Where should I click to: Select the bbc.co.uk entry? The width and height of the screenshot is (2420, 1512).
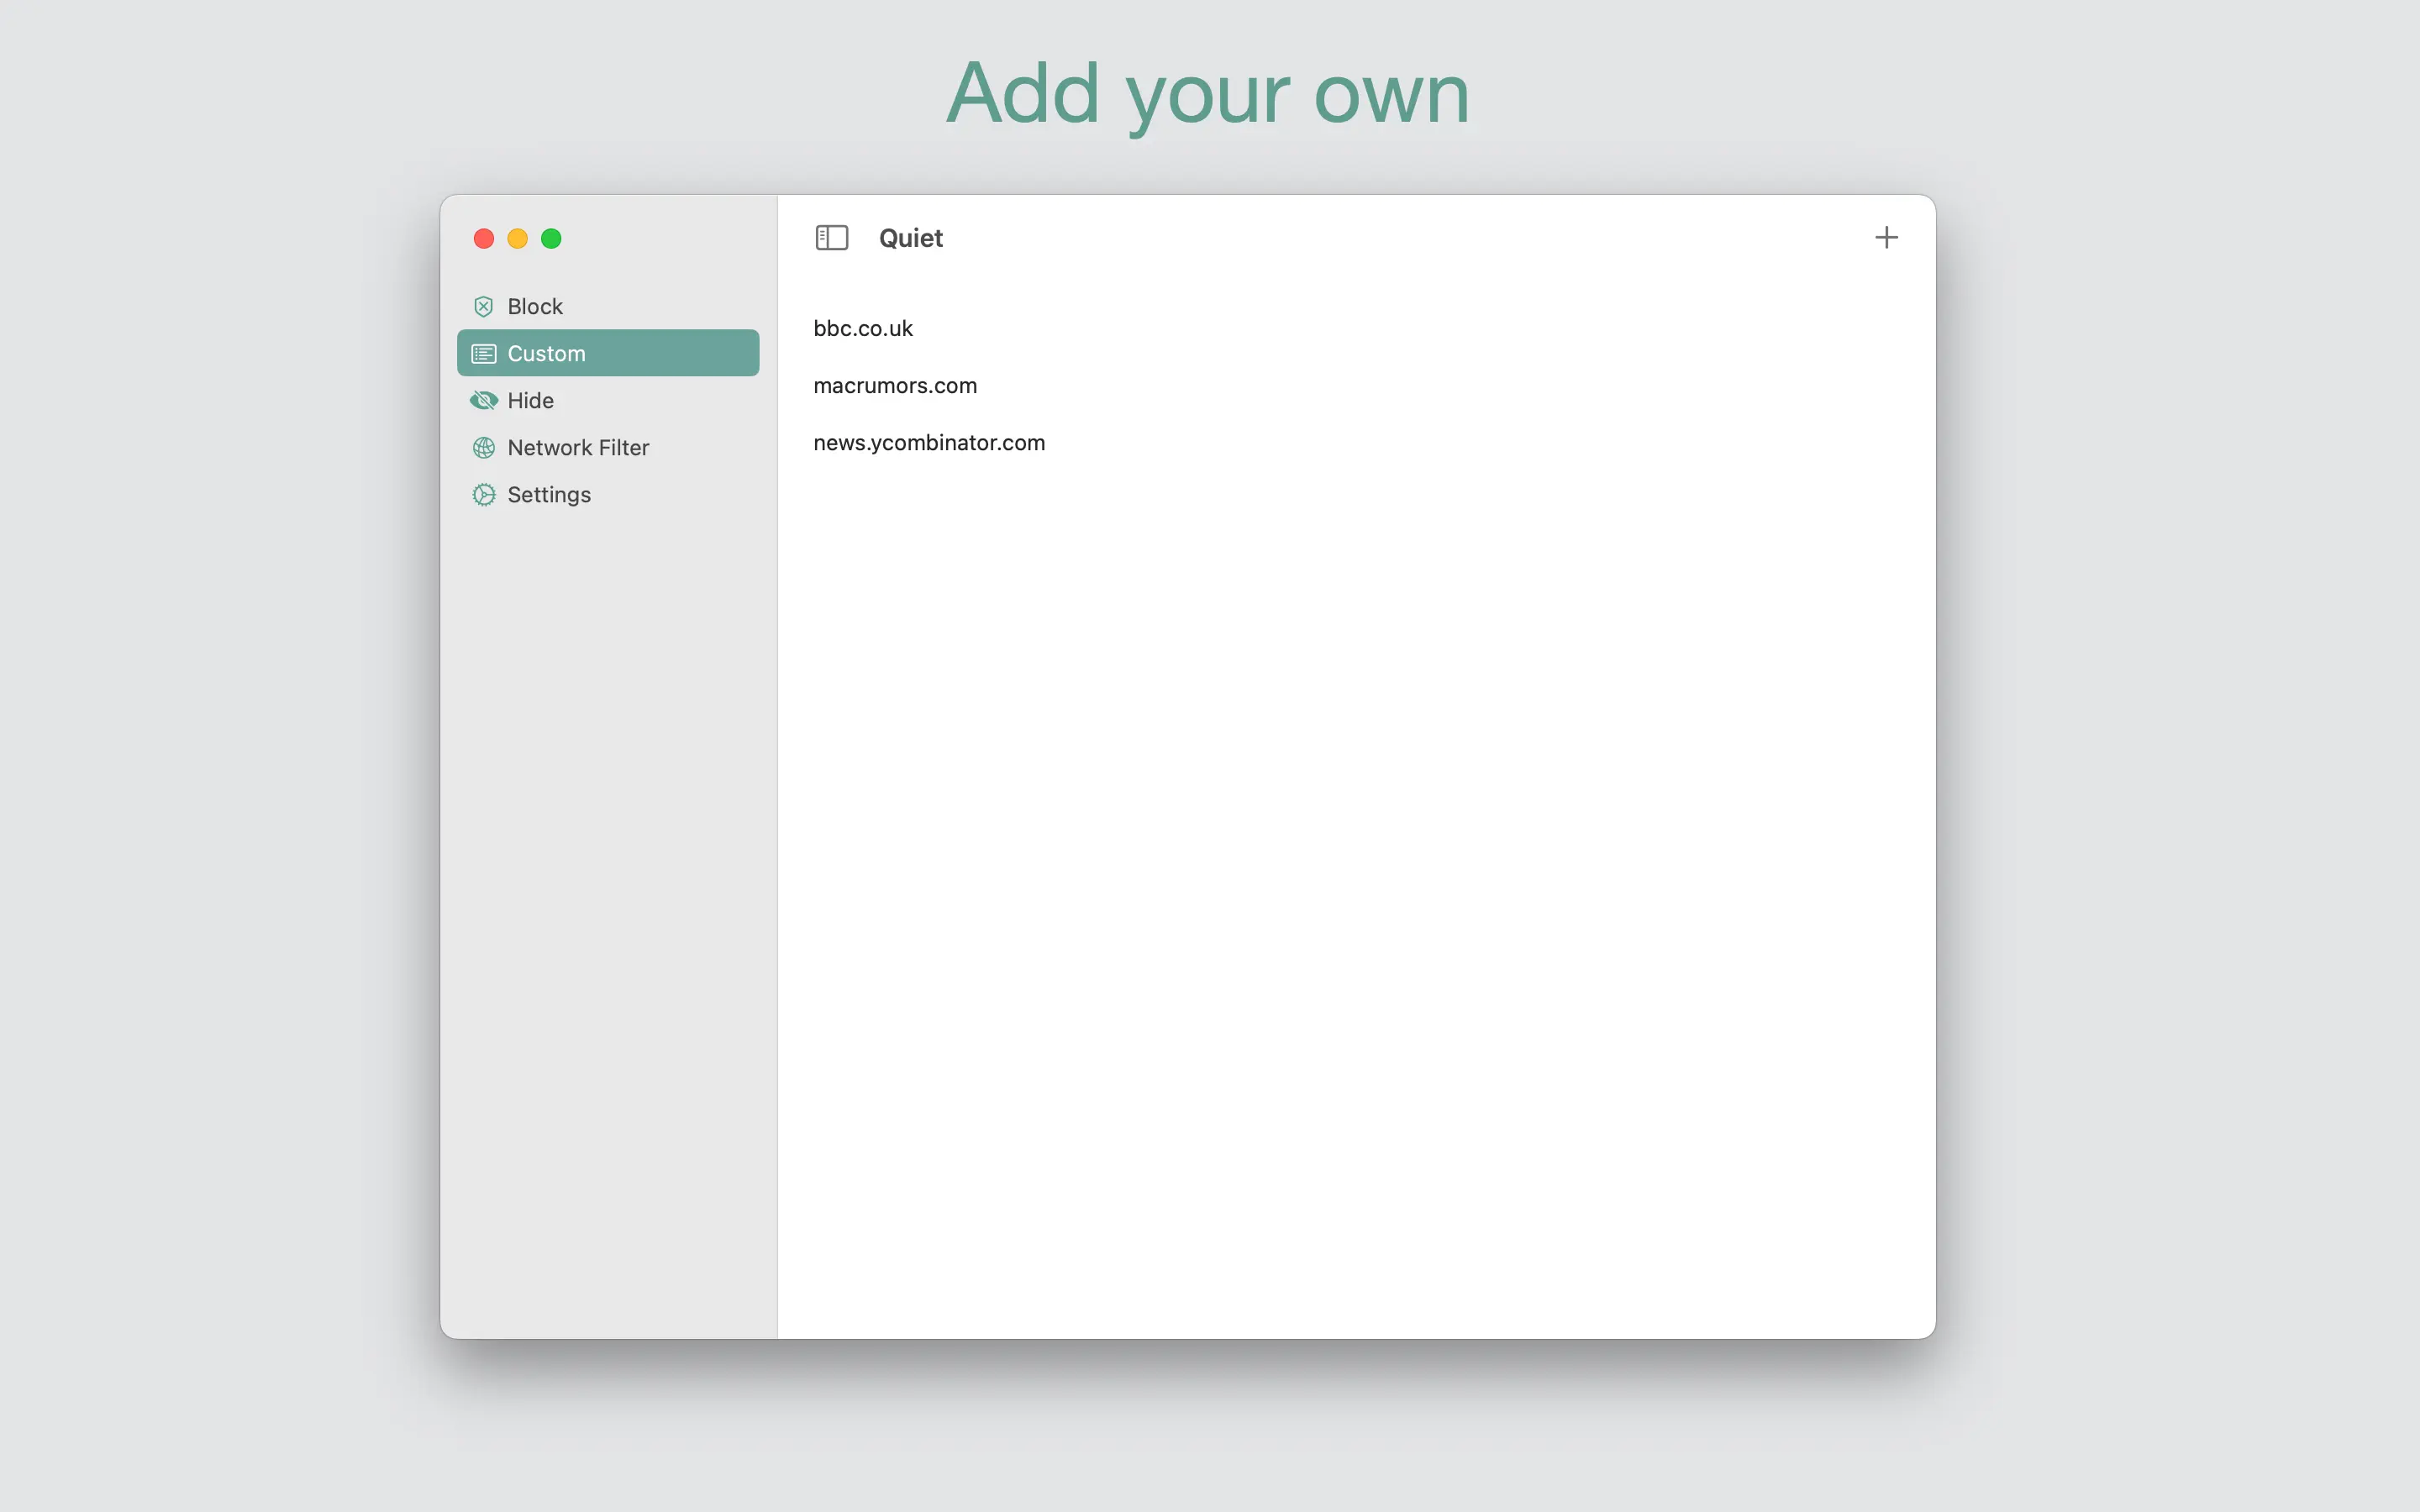(x=863, y=328)
